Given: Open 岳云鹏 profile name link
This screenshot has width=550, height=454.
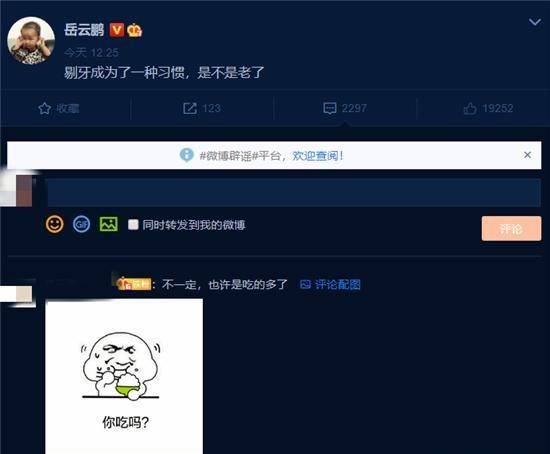Looking at the screenshot, I should pos(84,30).
